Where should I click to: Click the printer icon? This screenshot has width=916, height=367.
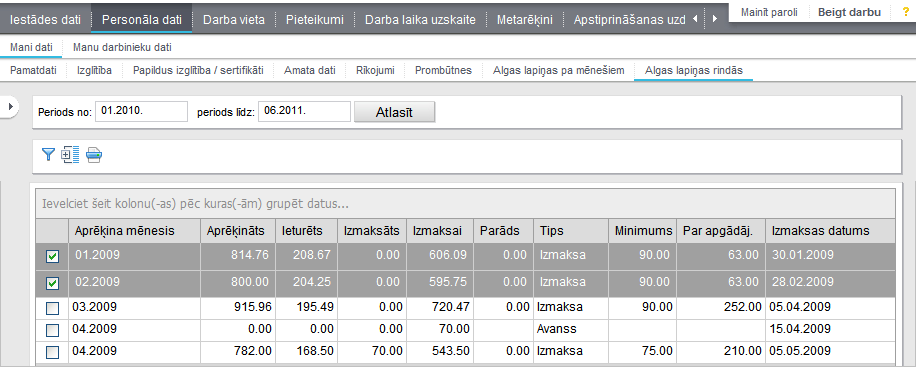94,155
